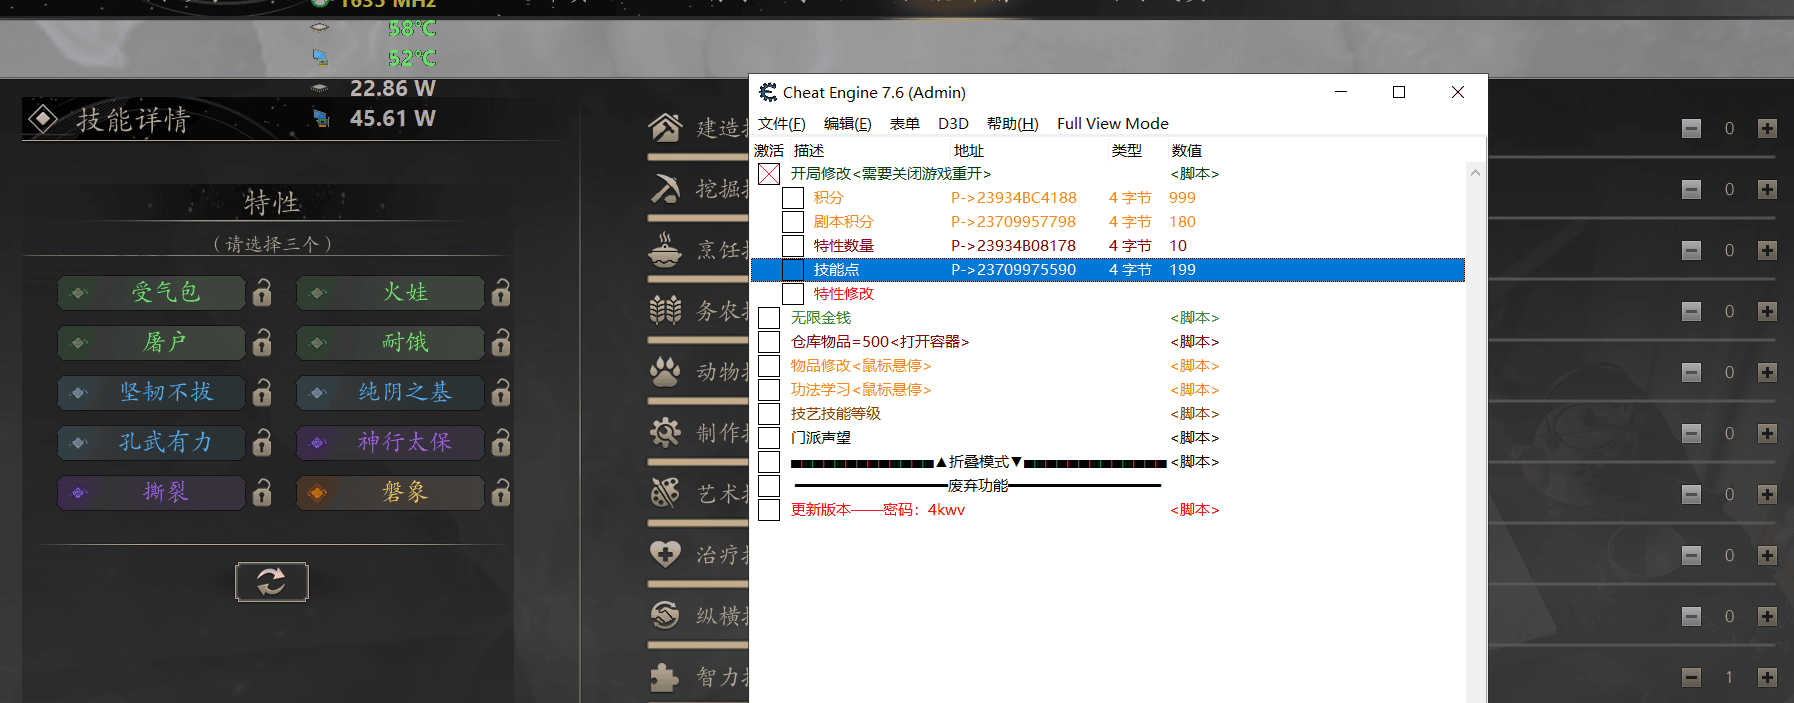
Task: Click the 治疗 heart skill icon
Action: tap(665, 554)
